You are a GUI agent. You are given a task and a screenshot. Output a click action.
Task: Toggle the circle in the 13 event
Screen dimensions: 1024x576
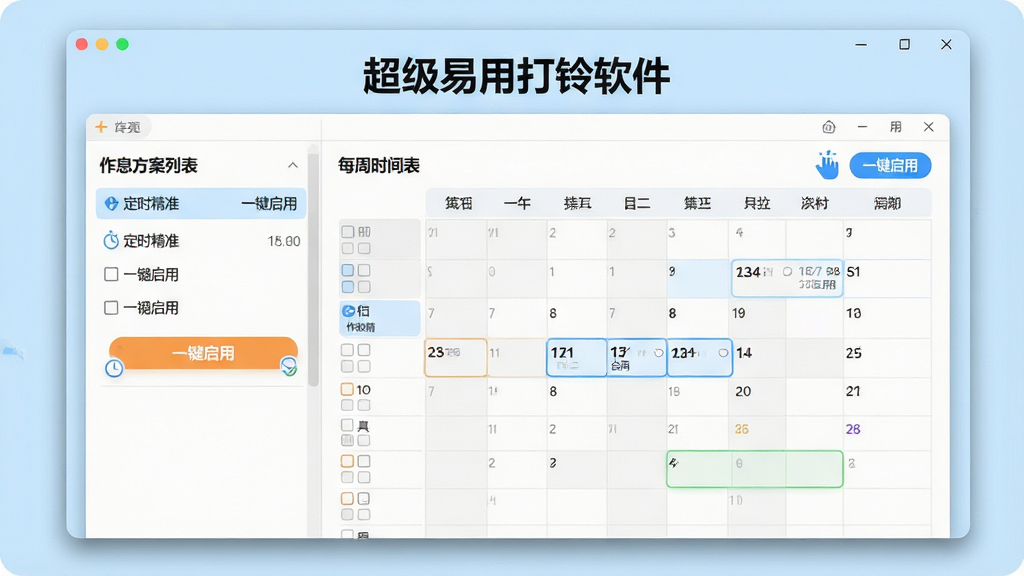[658, 353]
